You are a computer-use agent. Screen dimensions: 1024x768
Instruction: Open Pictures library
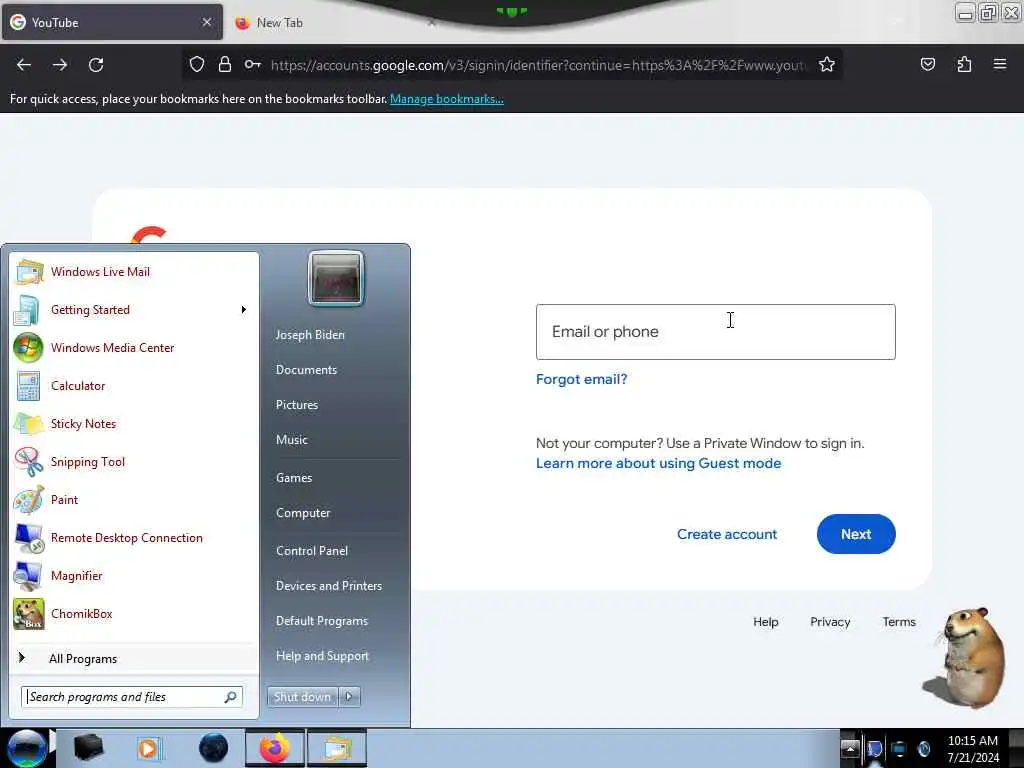coord(296,405)
